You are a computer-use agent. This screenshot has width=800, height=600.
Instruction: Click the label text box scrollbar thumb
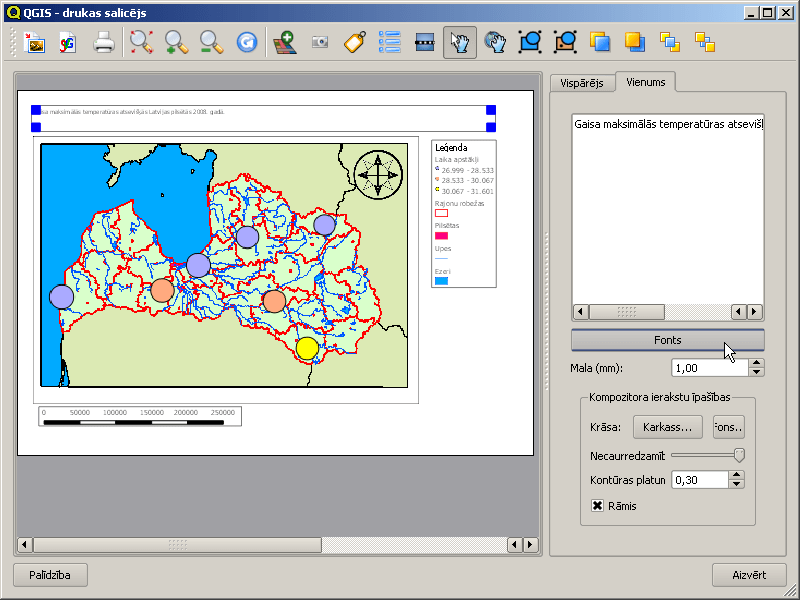[627, 312]
